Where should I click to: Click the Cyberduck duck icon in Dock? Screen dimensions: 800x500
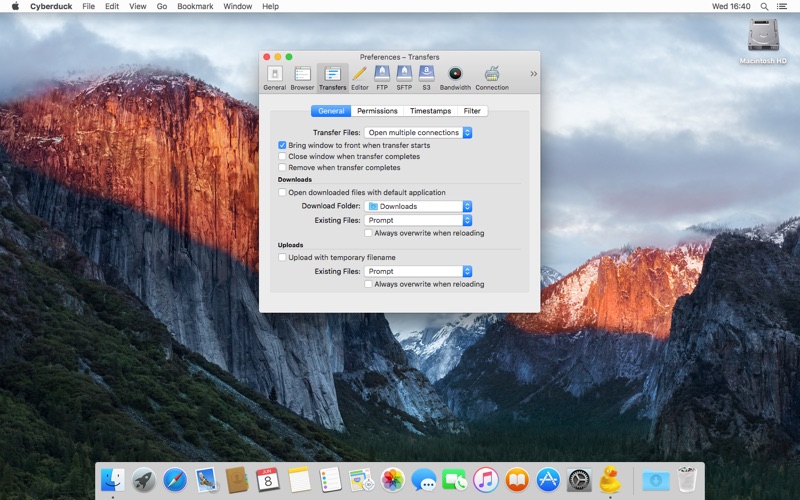(x=610, y=479)
